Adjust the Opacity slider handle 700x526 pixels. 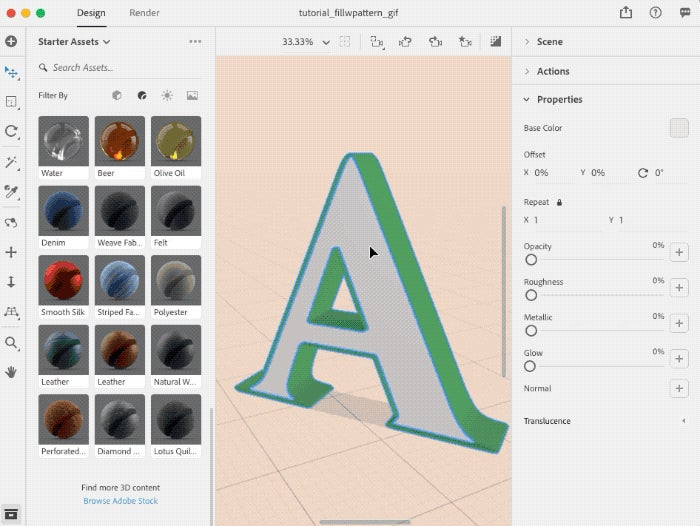[531, 259]
